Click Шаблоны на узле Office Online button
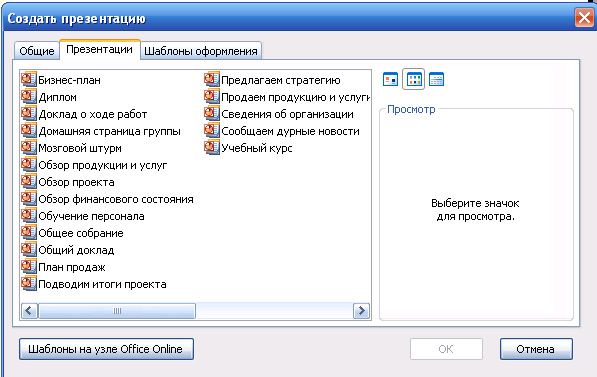 click(x=106, y=349)
